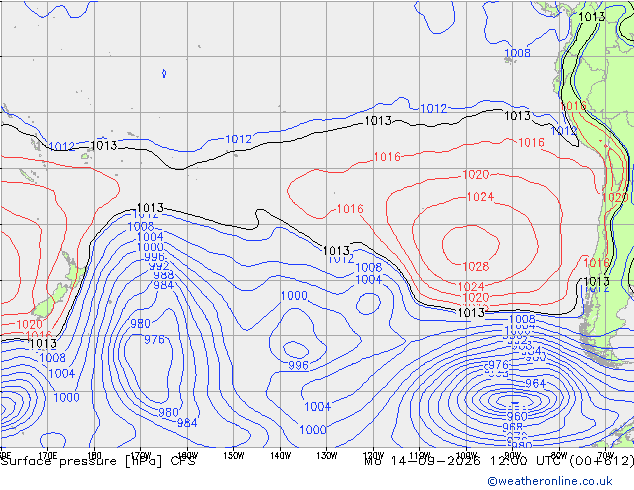Select the blue 992 isobar label
This screenshot has width=634, height=490.
[158, 266]
